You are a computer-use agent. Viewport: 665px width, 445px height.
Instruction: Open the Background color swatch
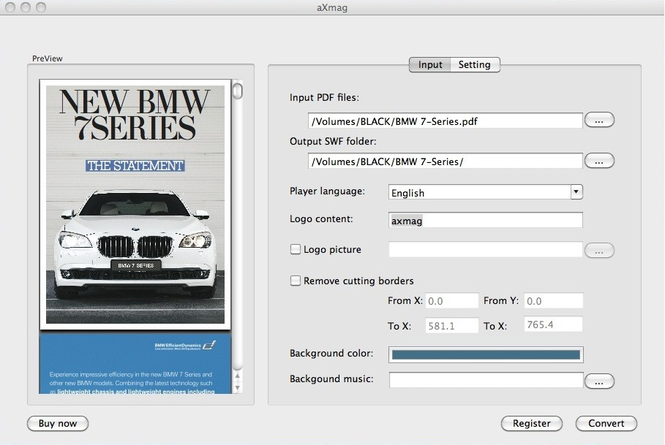(x=486, y=355)
